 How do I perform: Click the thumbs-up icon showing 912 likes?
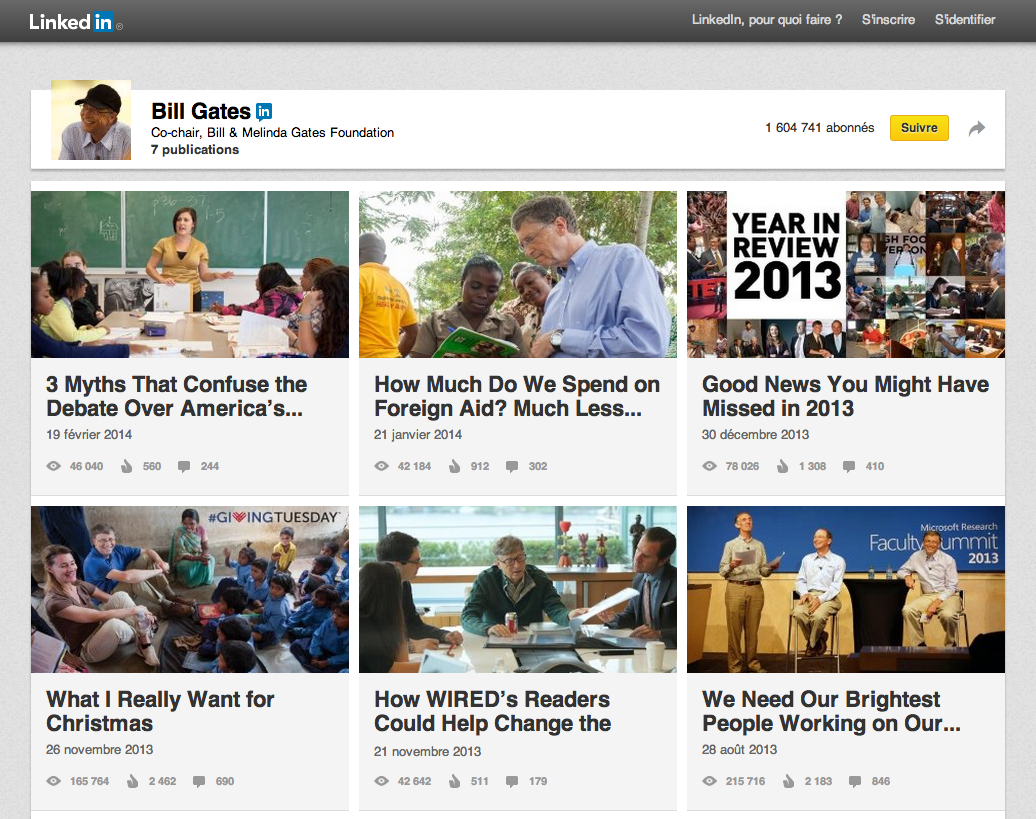454,466
